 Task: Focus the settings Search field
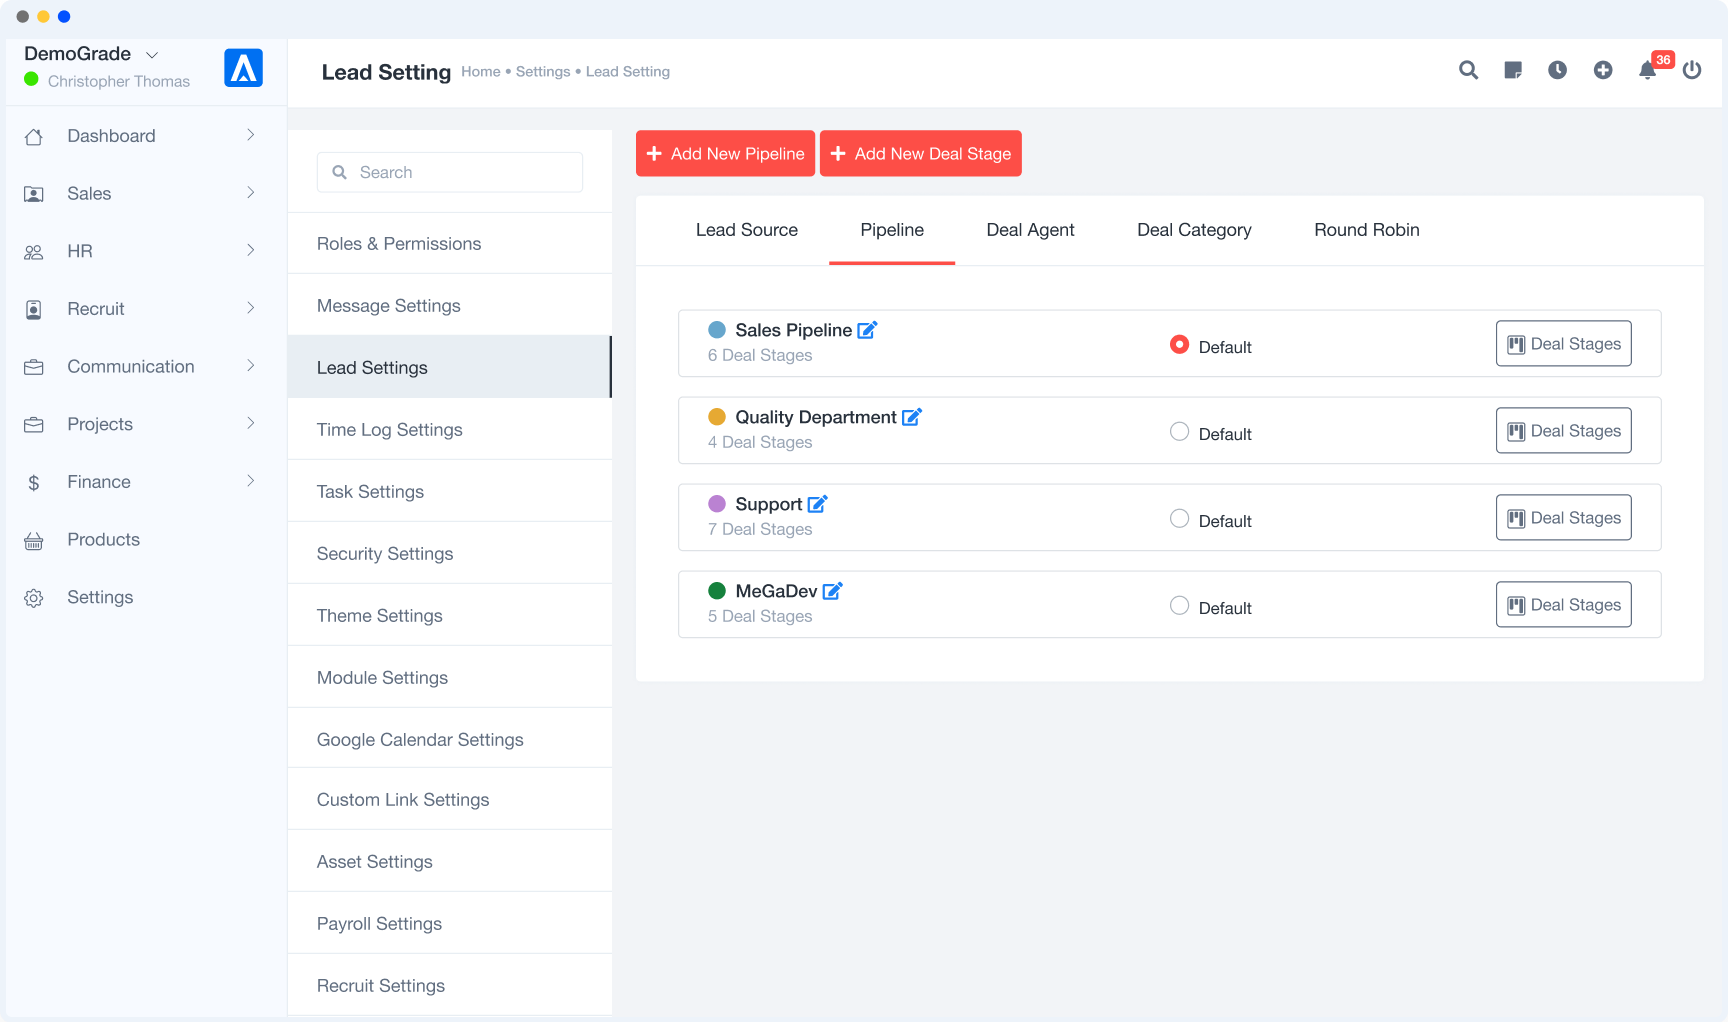(450, 172)
